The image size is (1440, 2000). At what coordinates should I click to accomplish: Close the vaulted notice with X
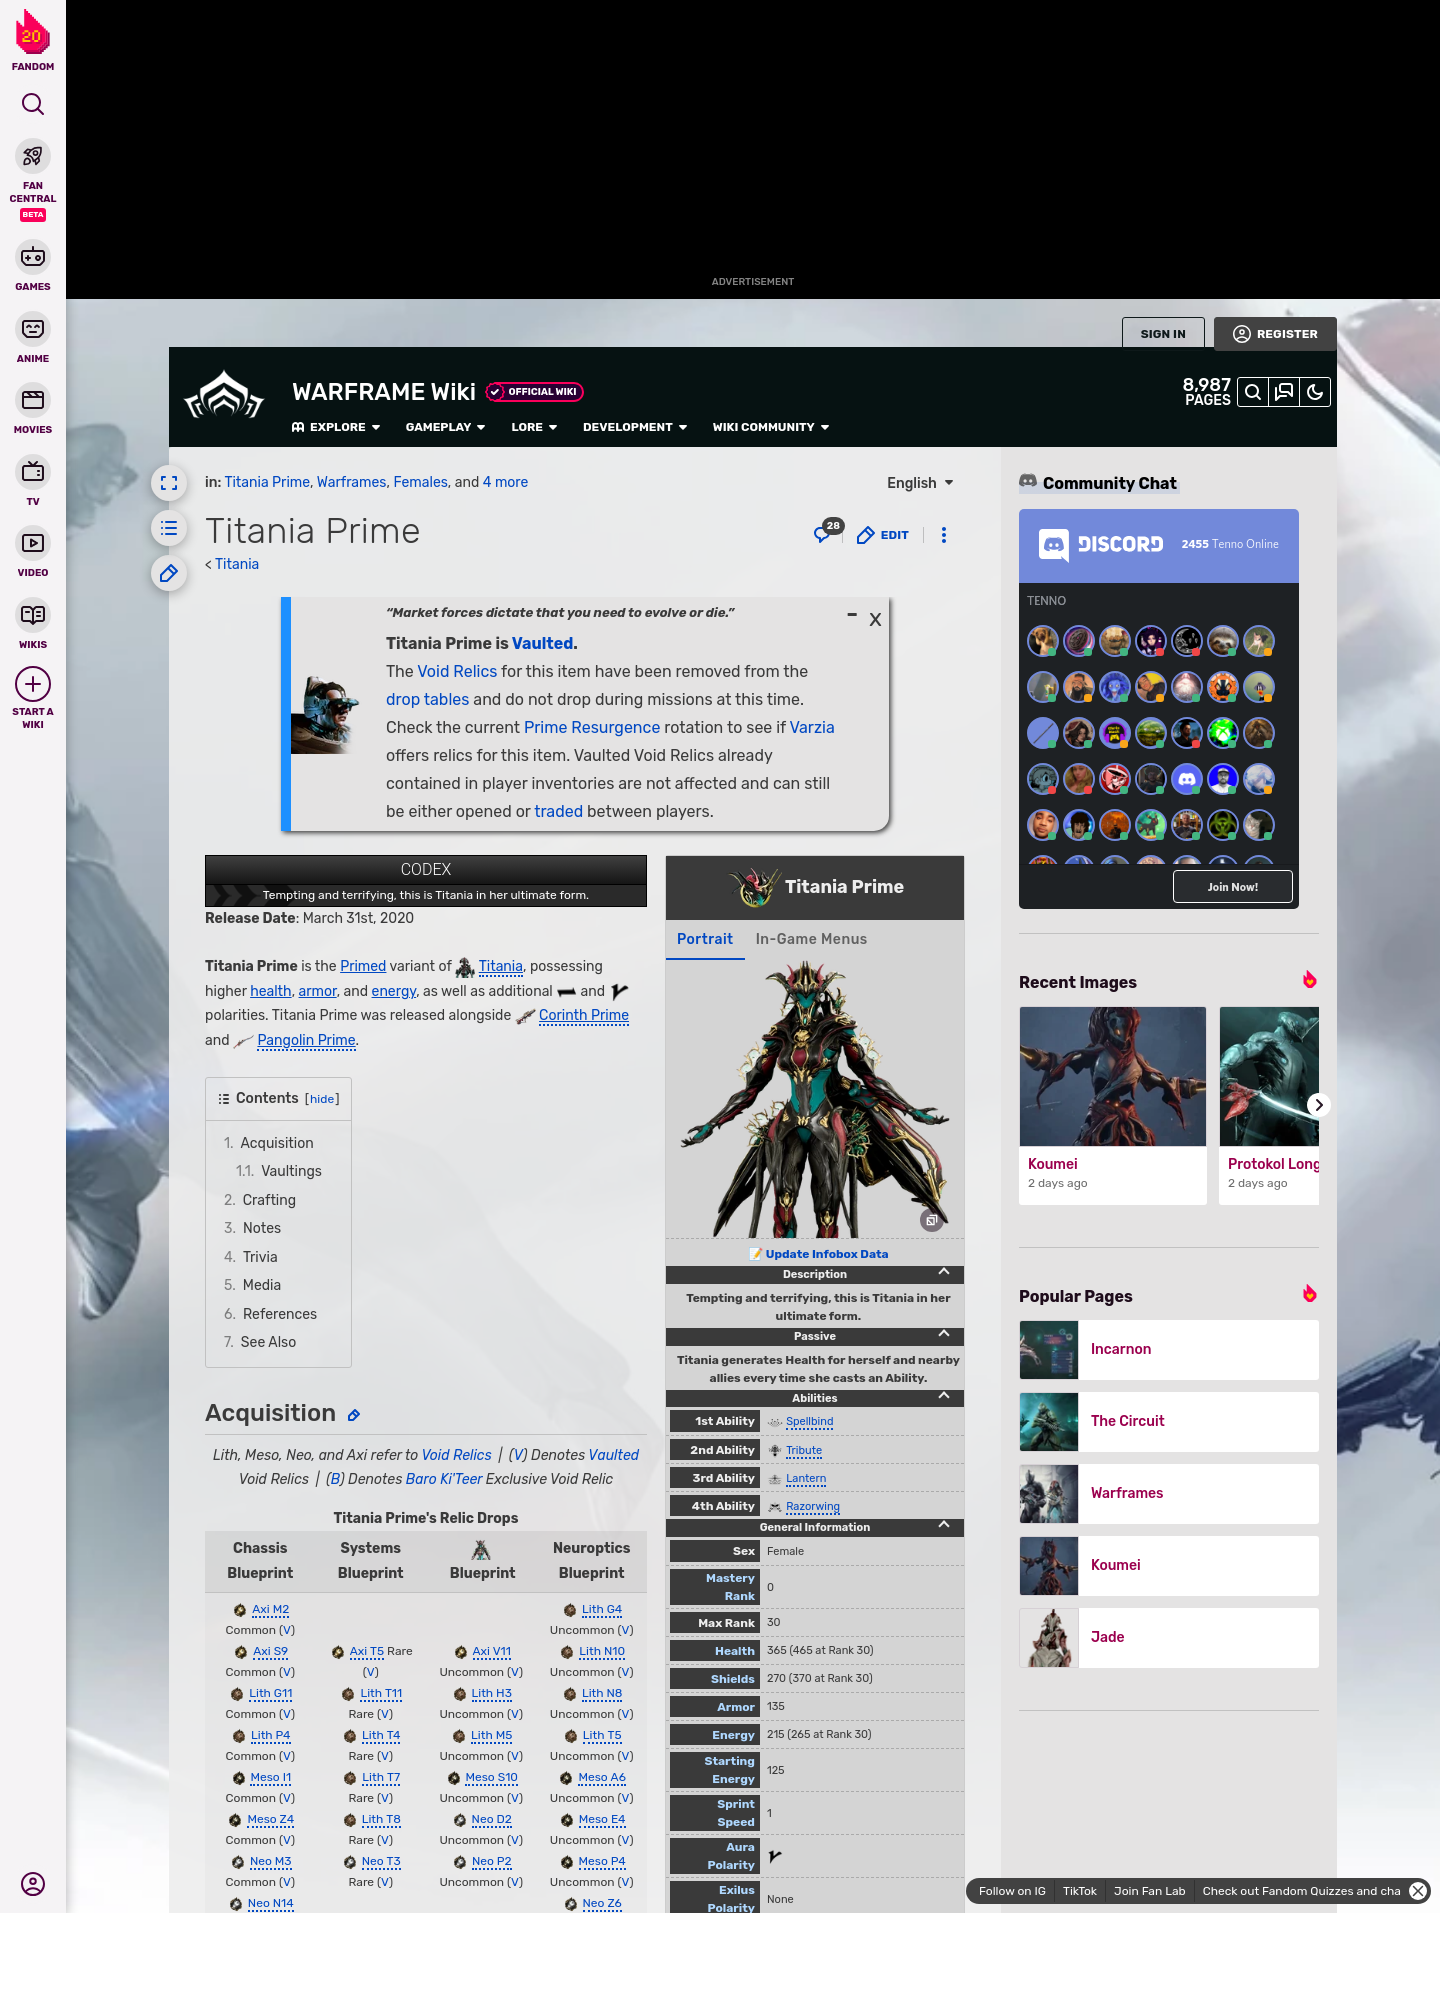click(x=875, y=620)
